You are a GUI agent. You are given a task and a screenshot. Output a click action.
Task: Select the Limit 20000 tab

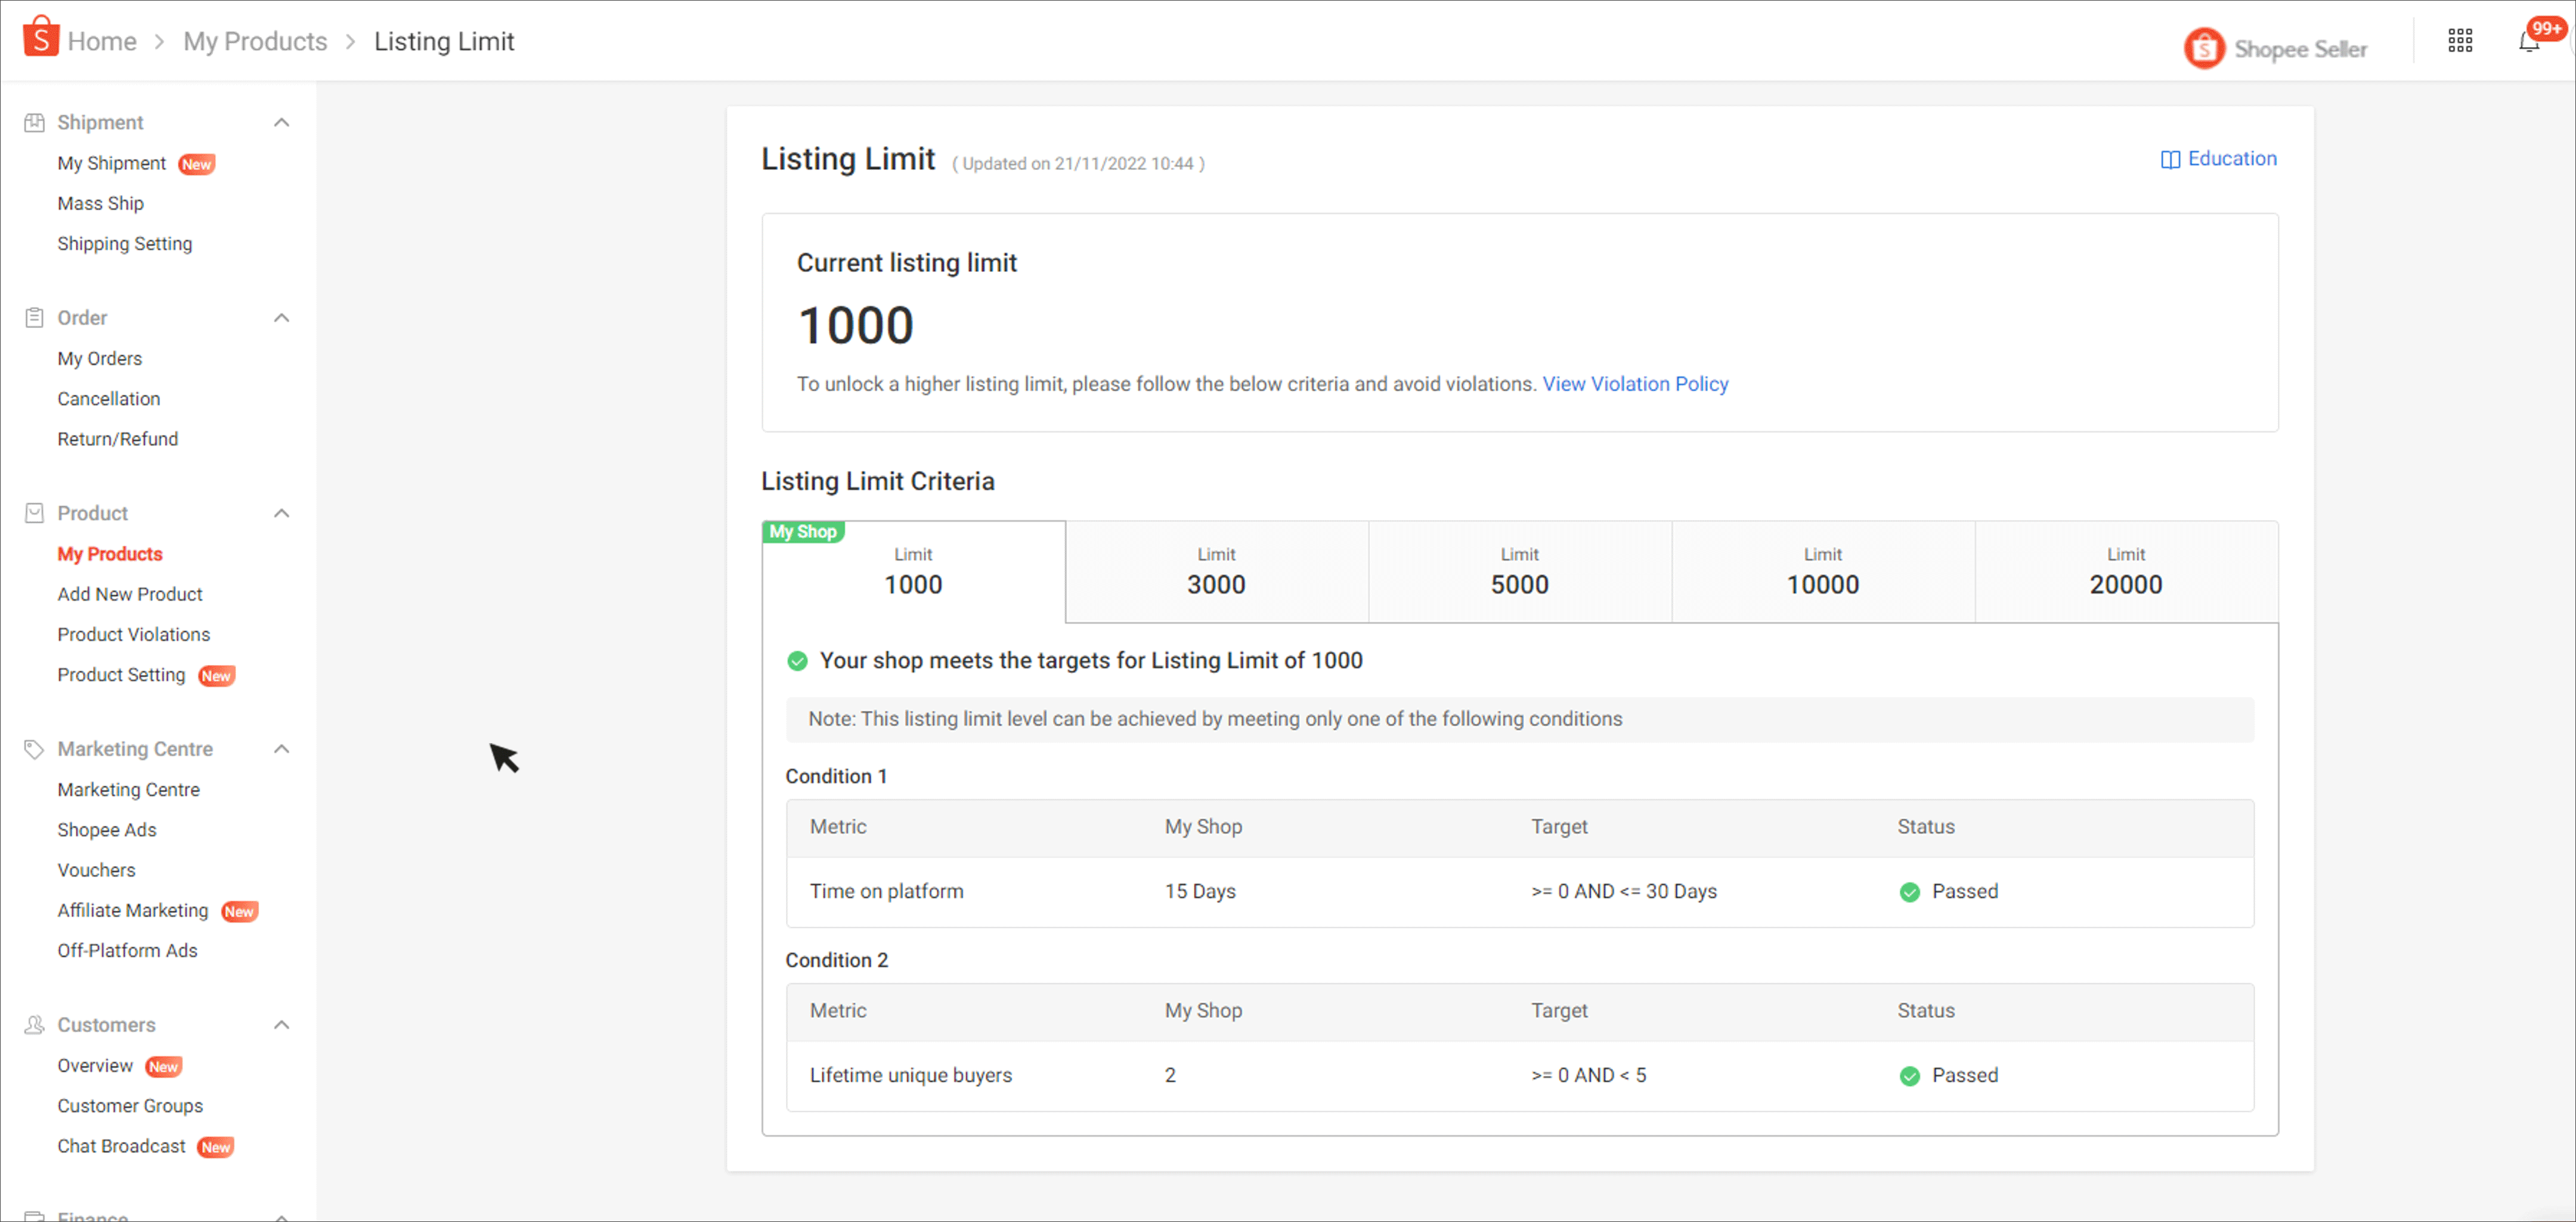click(2125, 572)
